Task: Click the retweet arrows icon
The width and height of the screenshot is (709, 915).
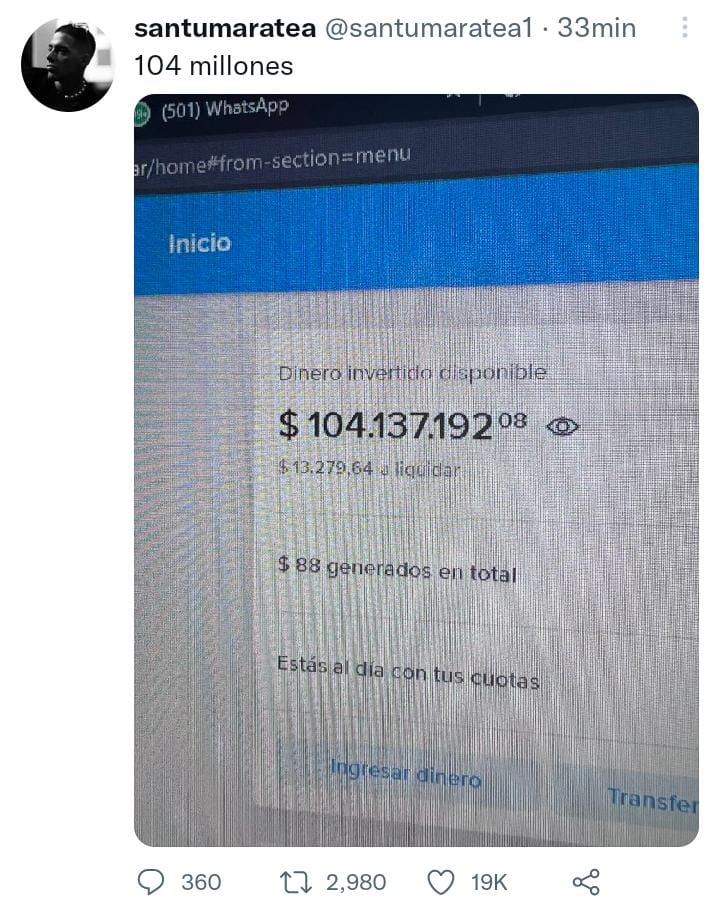Action: tap(297, 882)
